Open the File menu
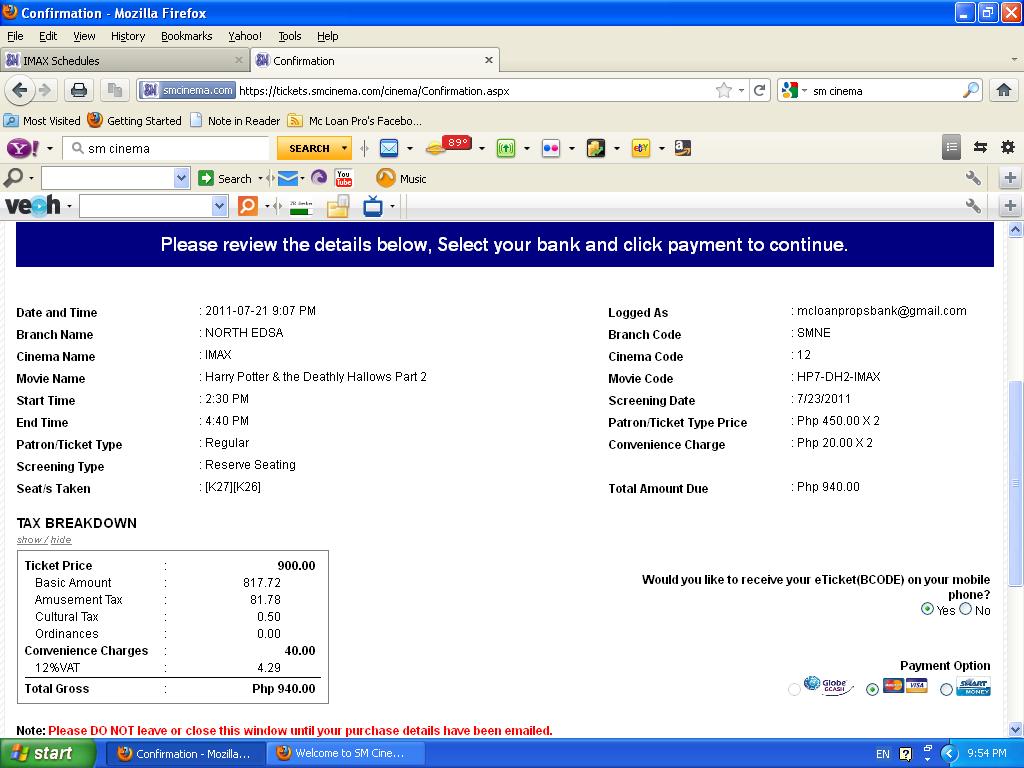This screenshot has width=1024, height=768. tap(15, 36)
